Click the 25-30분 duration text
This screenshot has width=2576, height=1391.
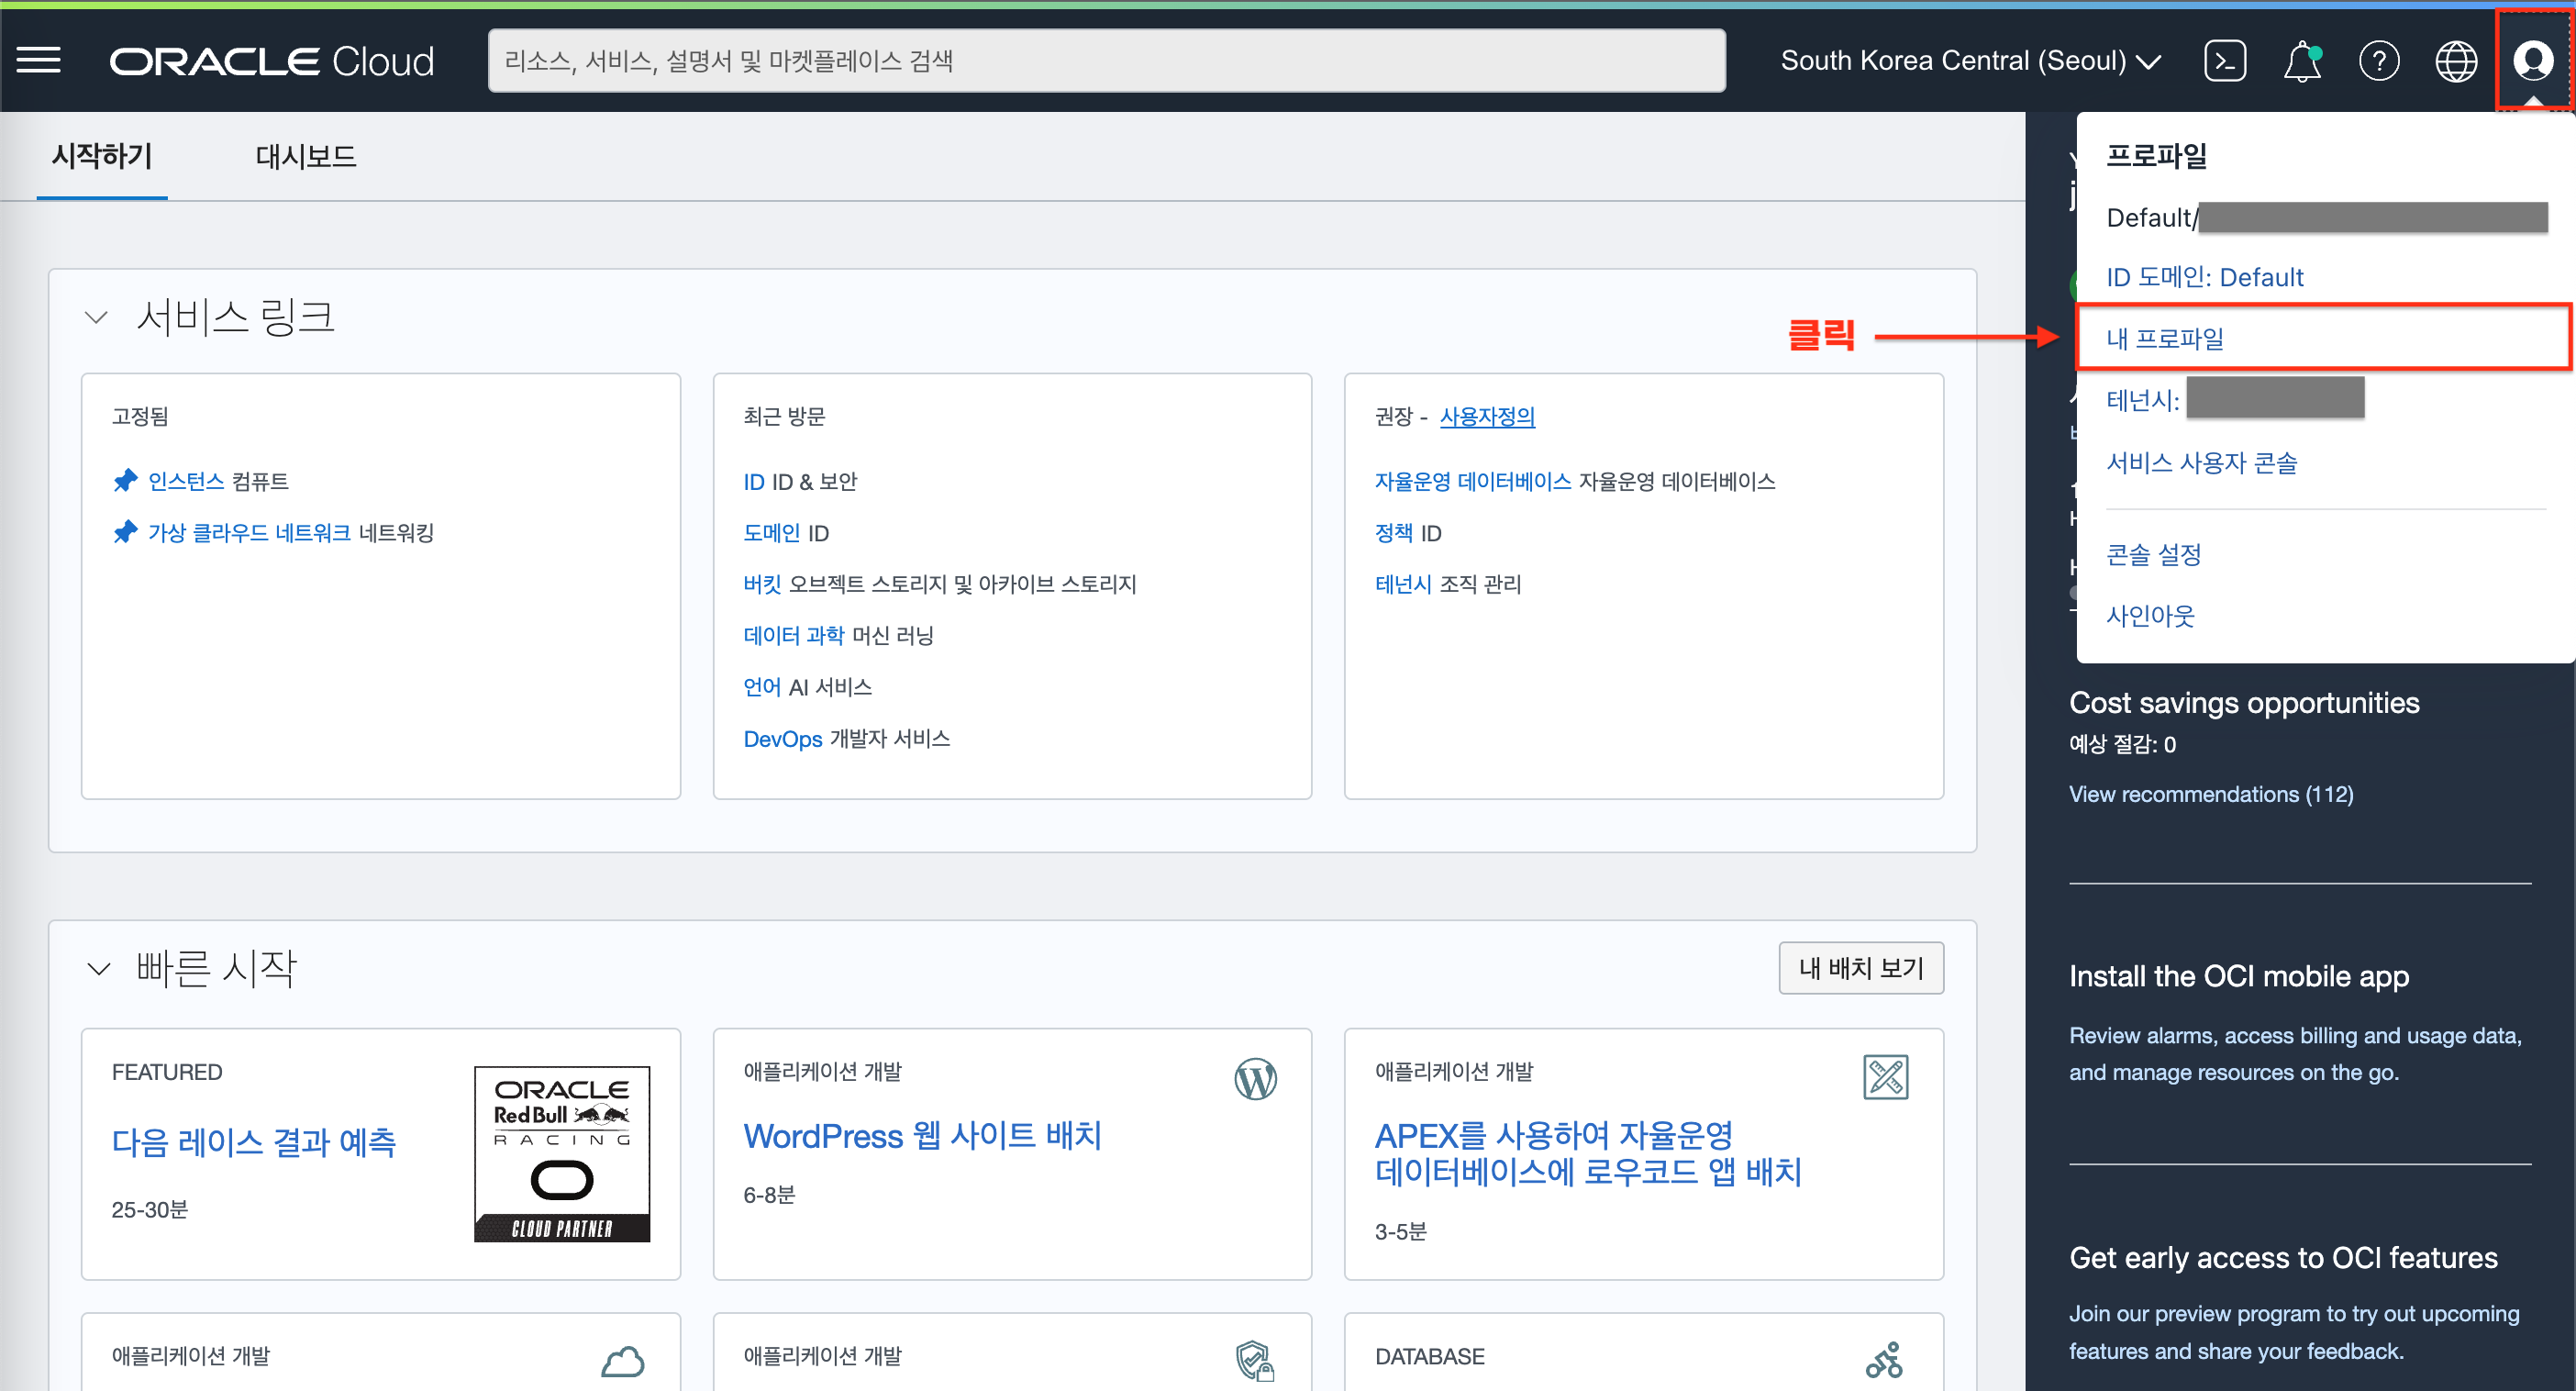(x=150, y=1209)
